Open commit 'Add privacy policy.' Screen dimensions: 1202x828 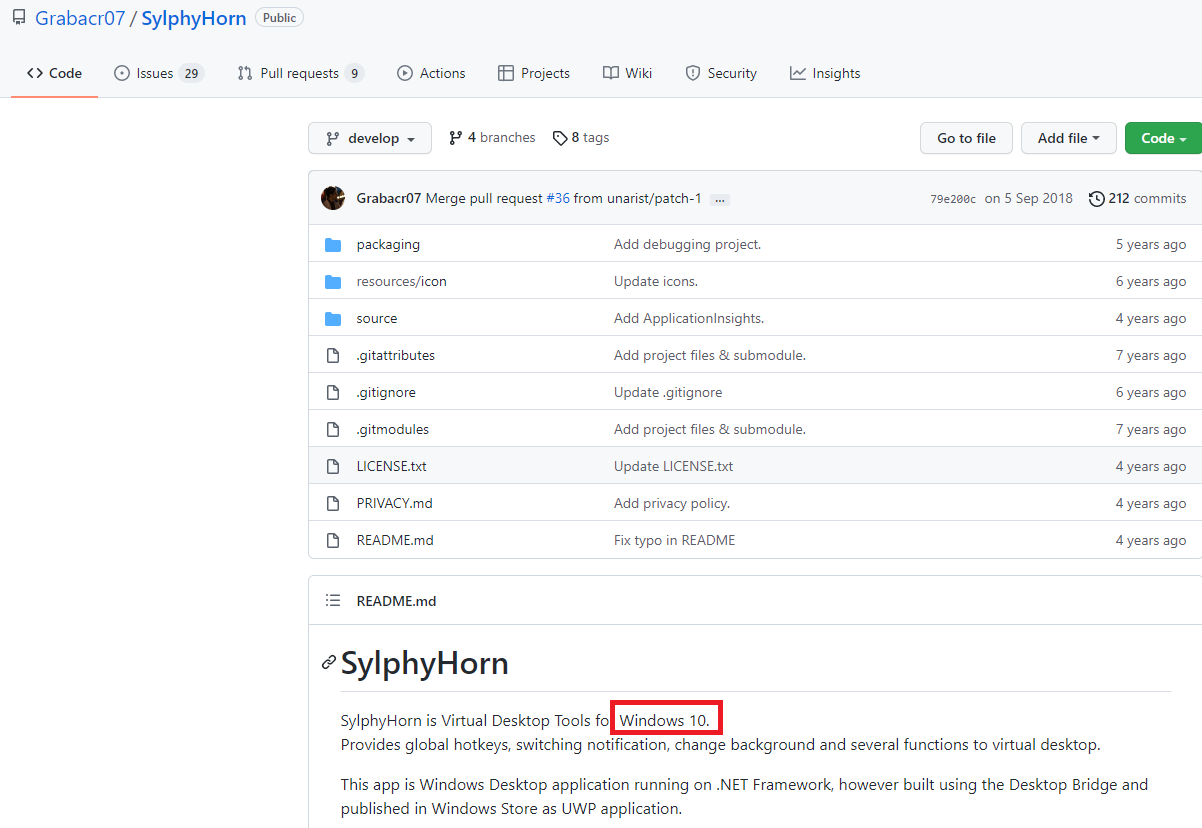(x=672, y=503)
